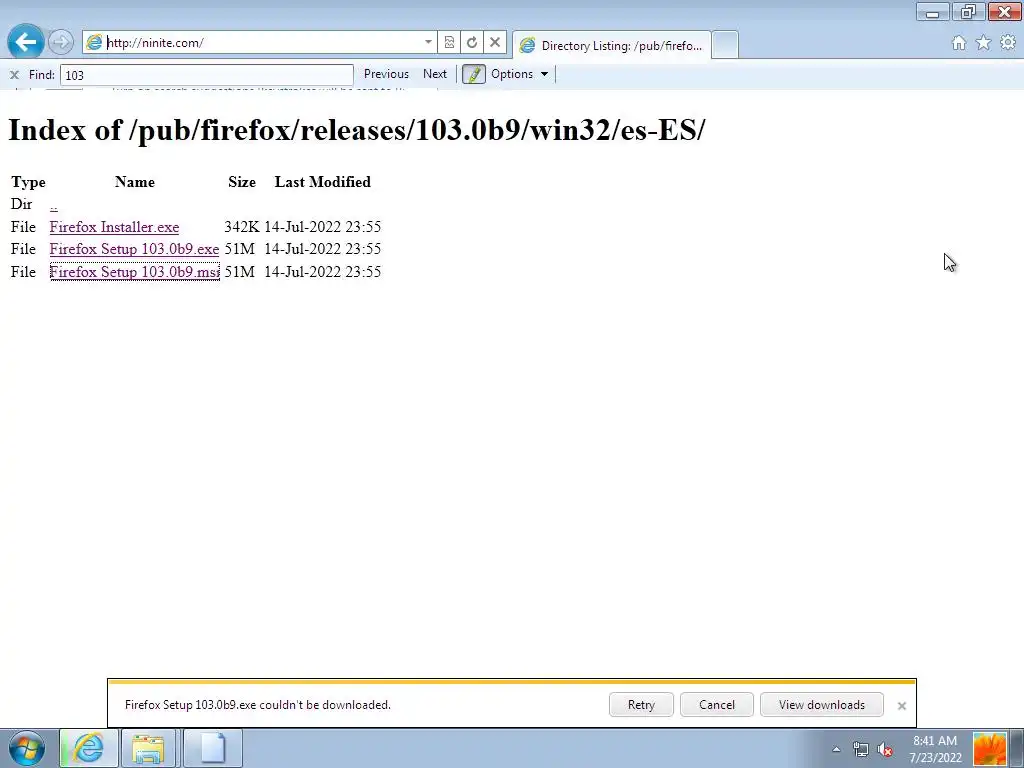Screen dimensions: 1024x768
Task: Open the parent directory '..' link
Action: 54,205
